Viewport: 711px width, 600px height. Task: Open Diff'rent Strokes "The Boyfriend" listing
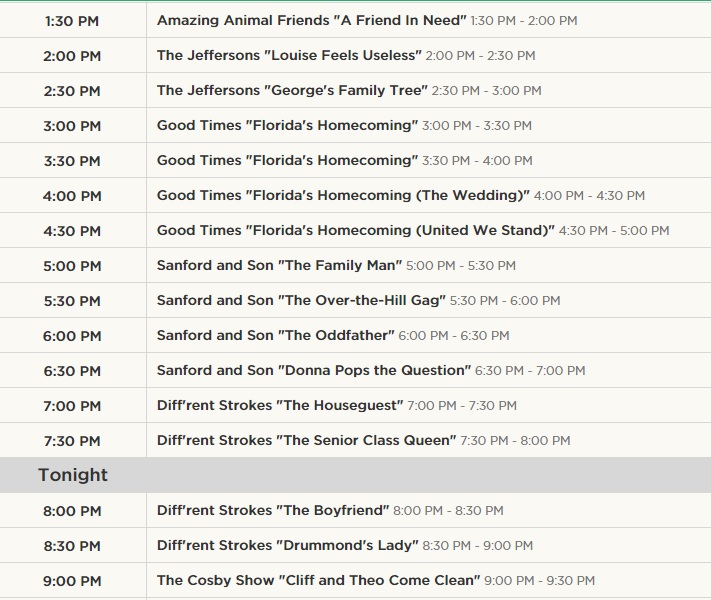click(x=272, y=510)
